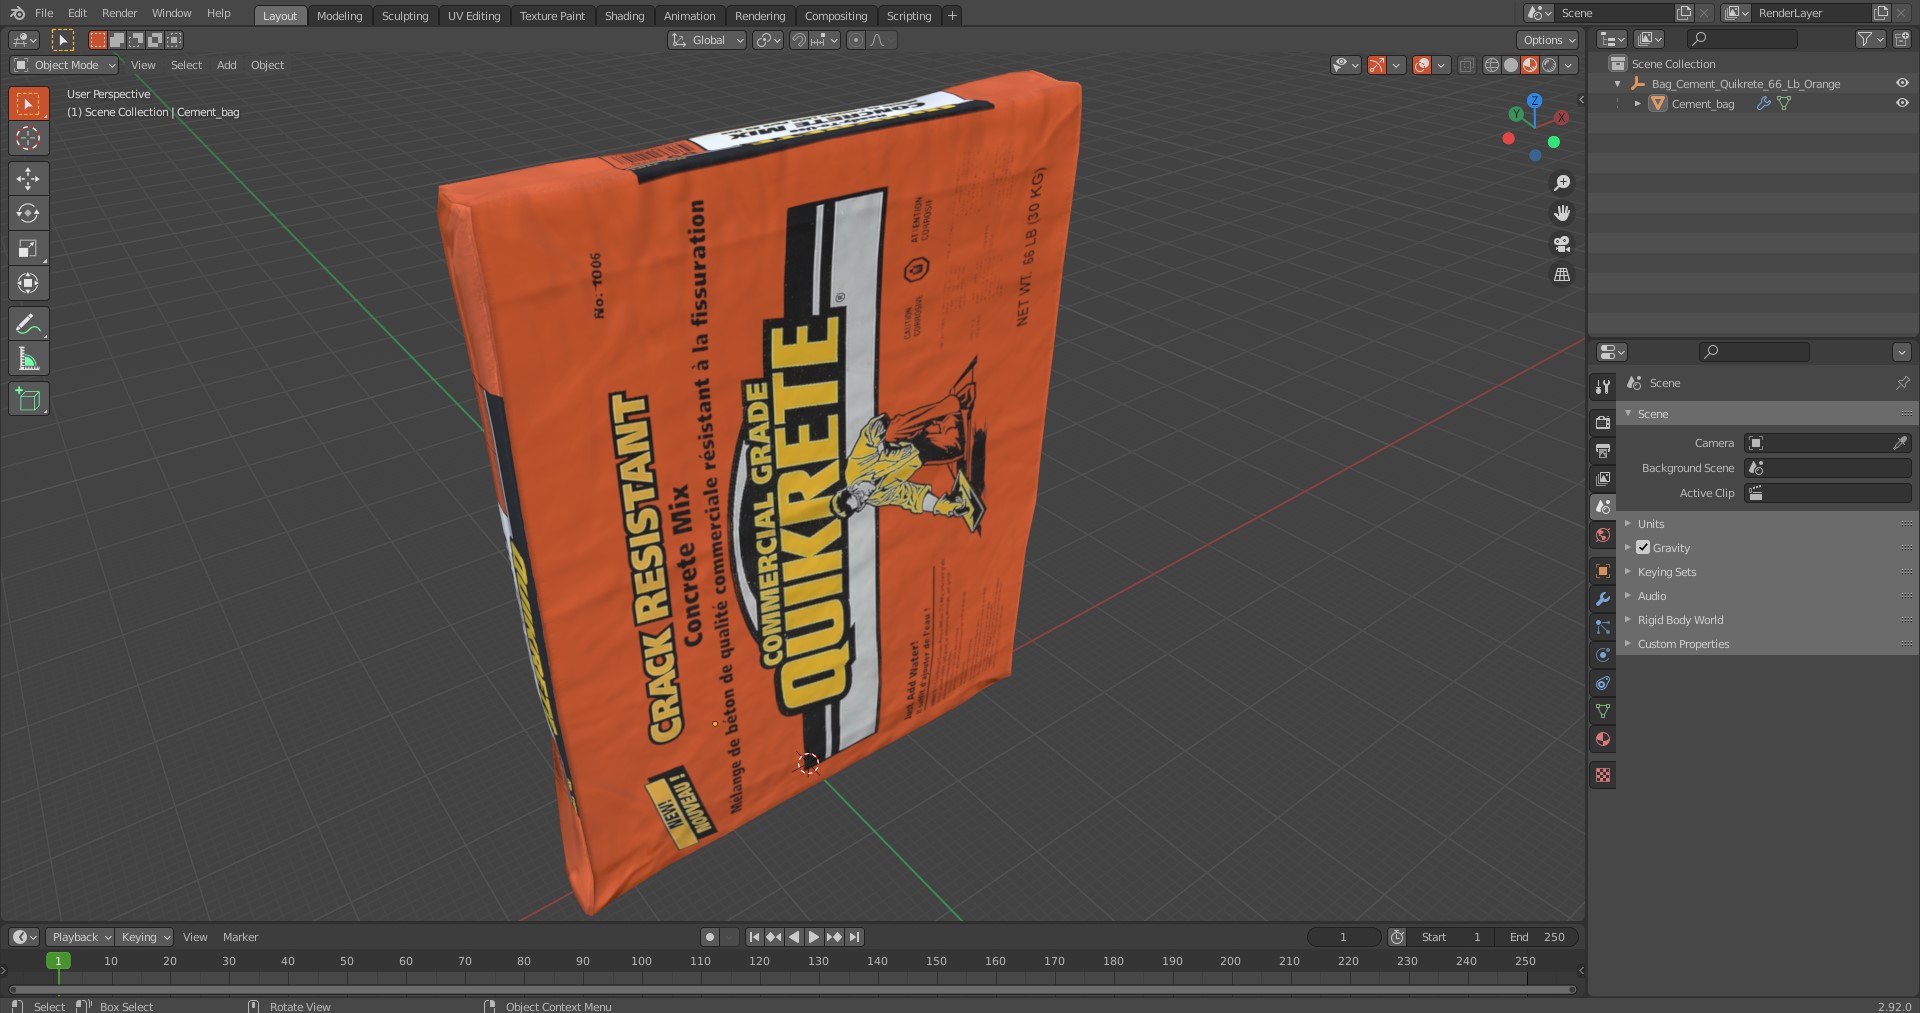Open the Render menu
1920x1013 pixels.
click(119, 13)
